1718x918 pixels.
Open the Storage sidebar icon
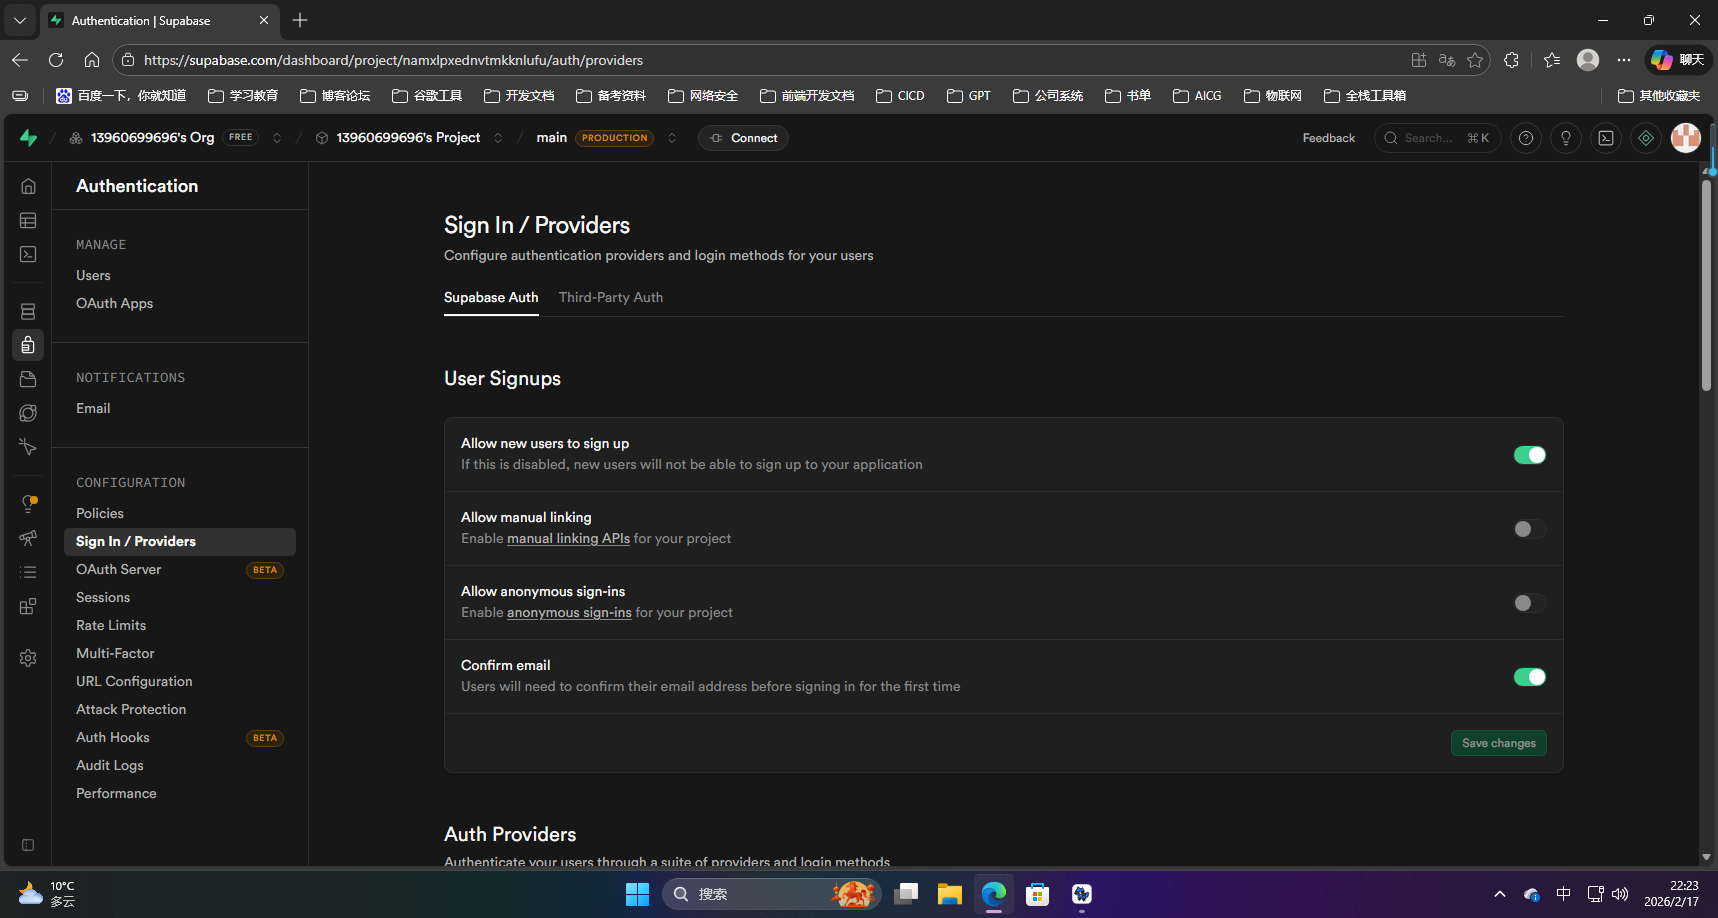point(28,379)
